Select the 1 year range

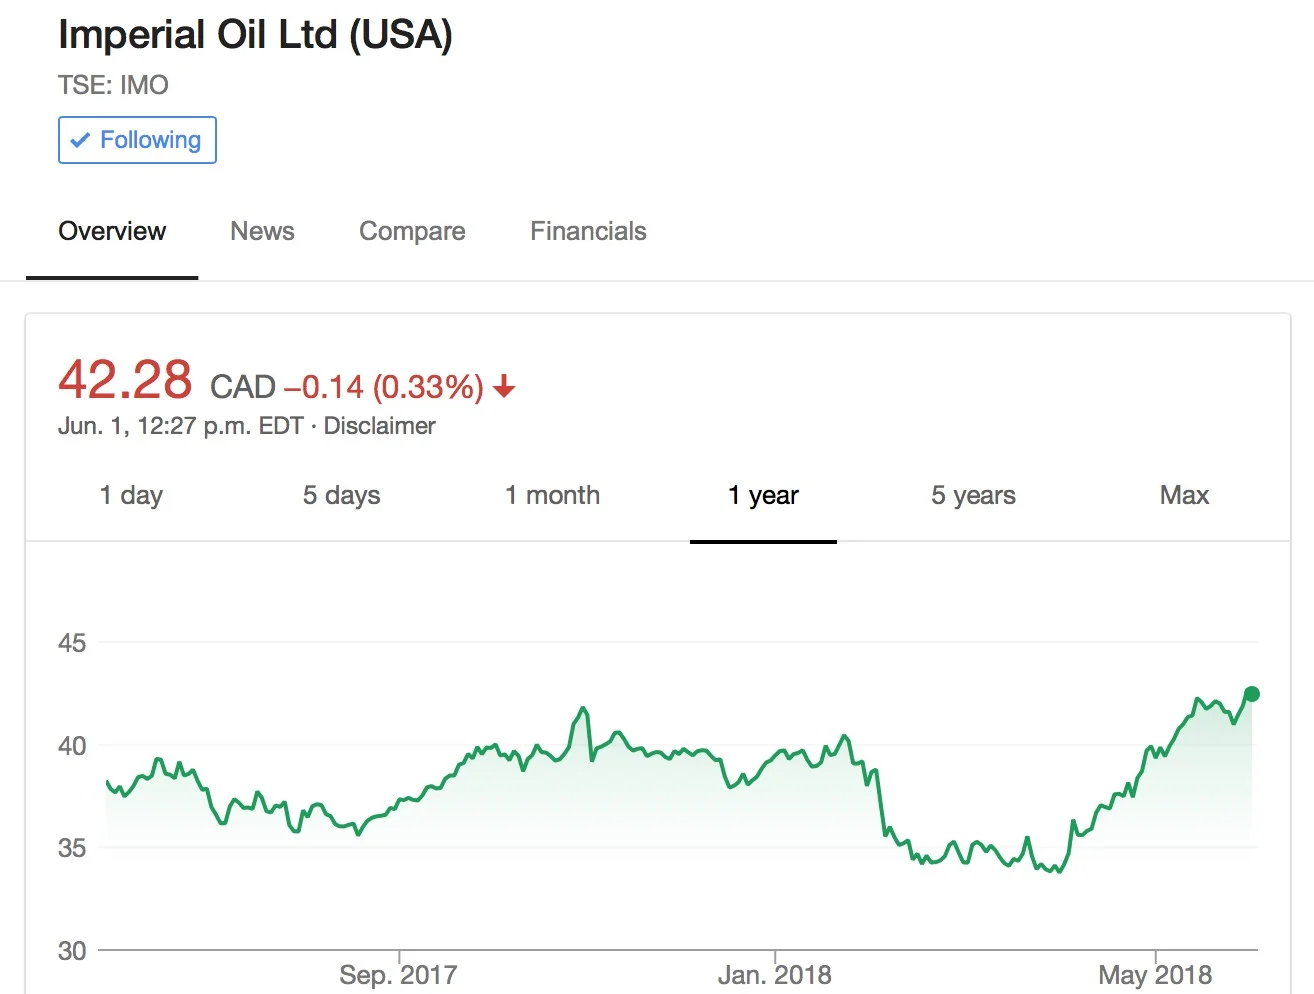[763, 495]
